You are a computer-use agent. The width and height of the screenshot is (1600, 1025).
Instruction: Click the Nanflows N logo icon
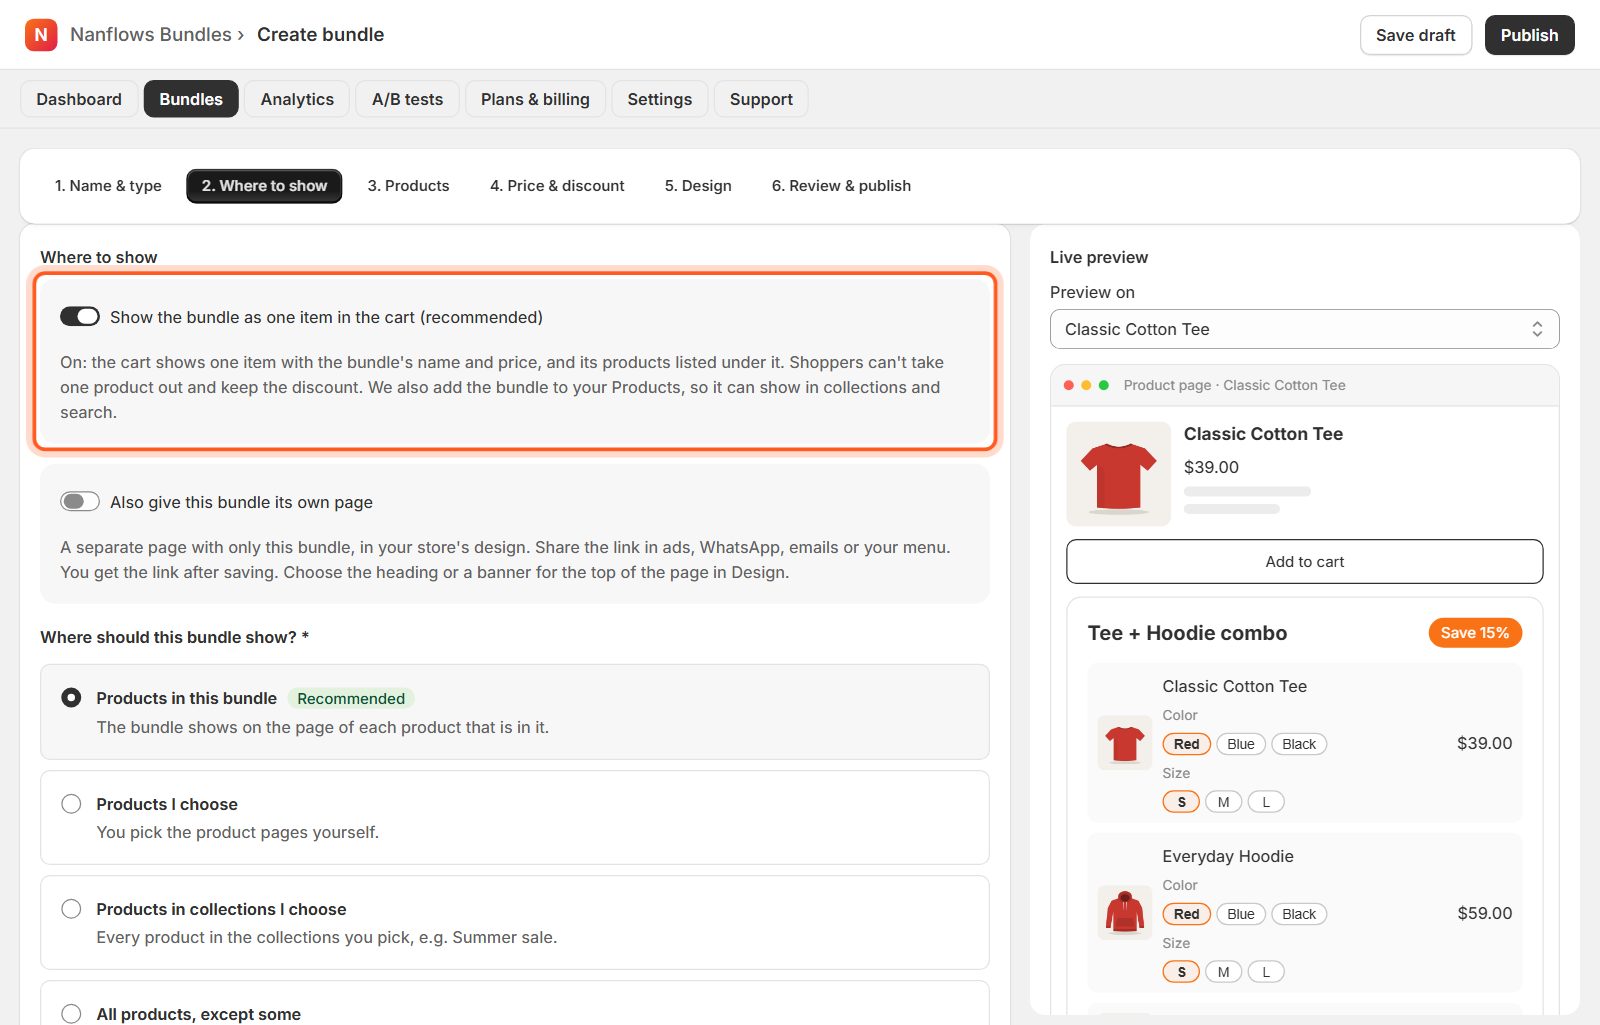[41, 35]
